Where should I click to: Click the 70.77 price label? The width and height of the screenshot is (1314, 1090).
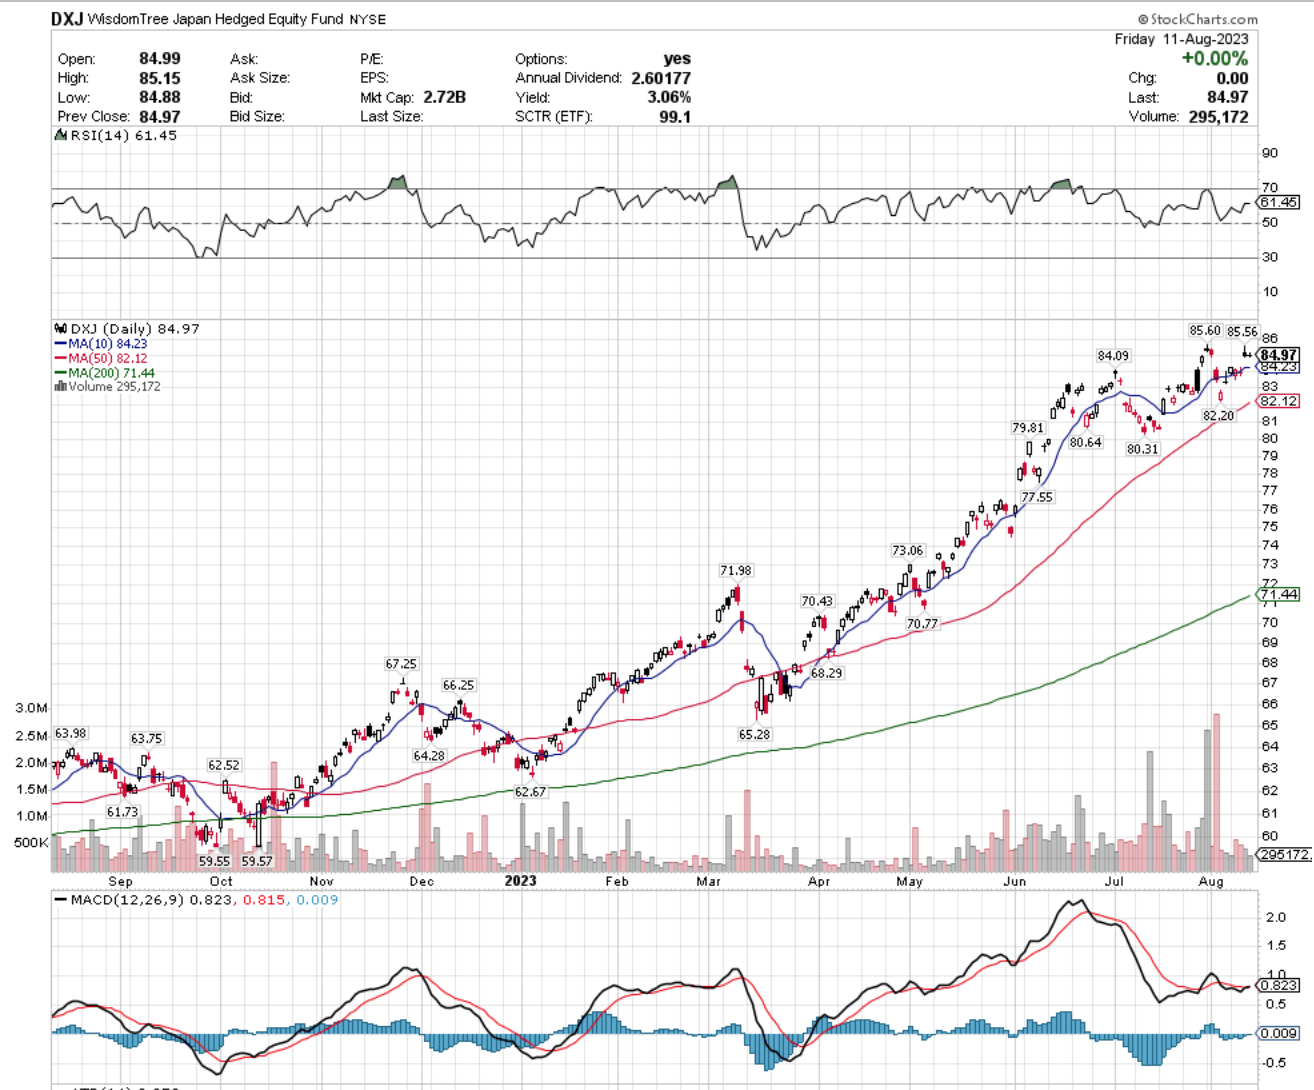[922, 624]
